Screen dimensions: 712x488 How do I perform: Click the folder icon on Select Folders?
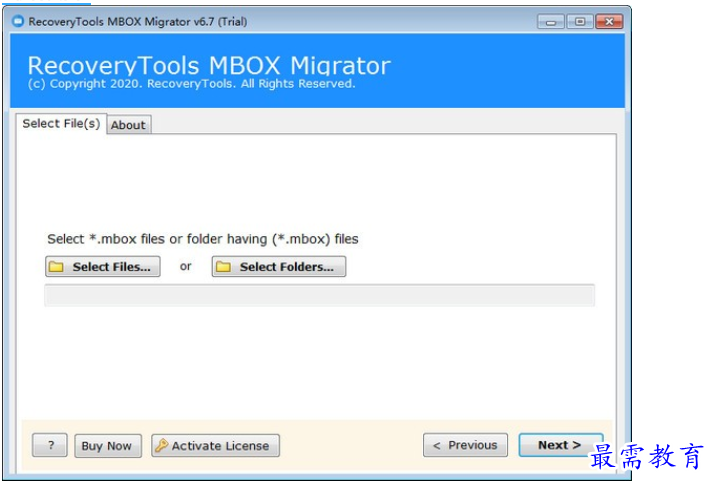point(223,266)
